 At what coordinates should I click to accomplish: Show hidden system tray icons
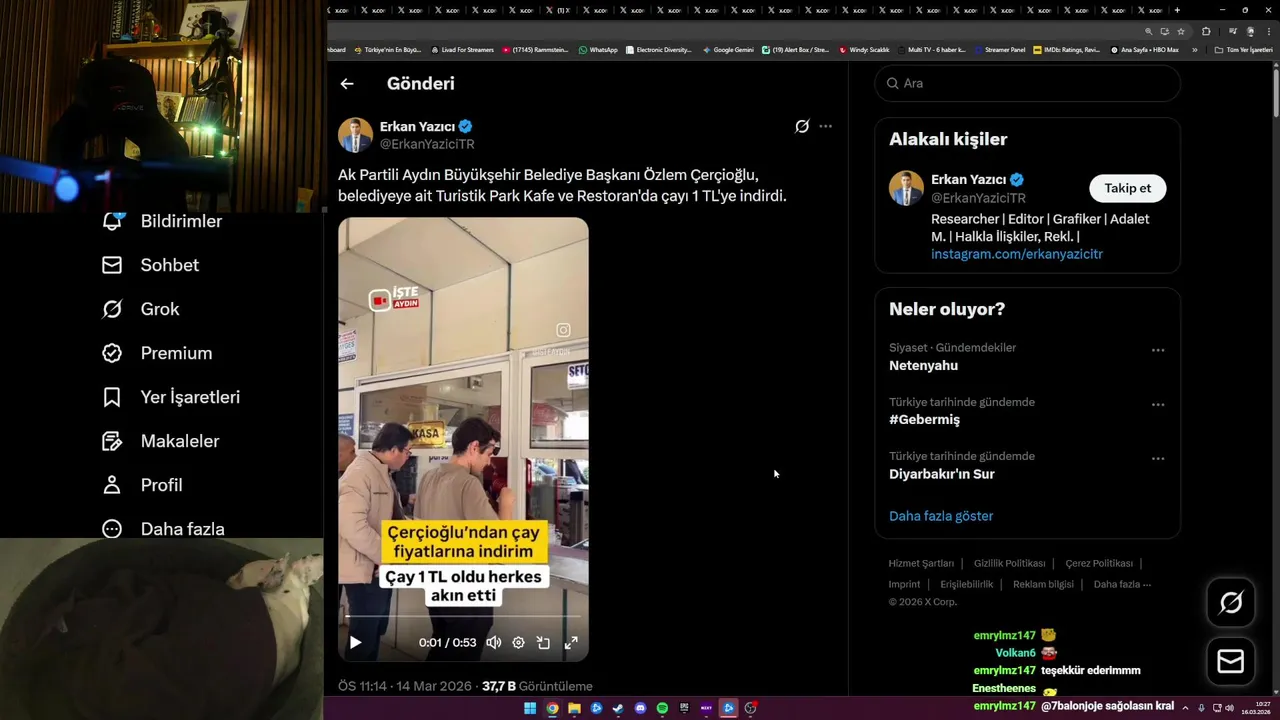(1186, 708)
